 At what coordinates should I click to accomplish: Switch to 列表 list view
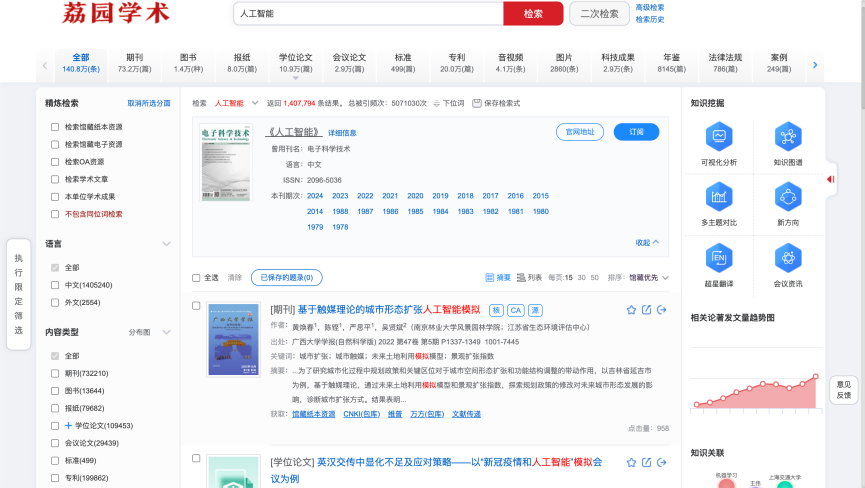[x=529, y=277]
